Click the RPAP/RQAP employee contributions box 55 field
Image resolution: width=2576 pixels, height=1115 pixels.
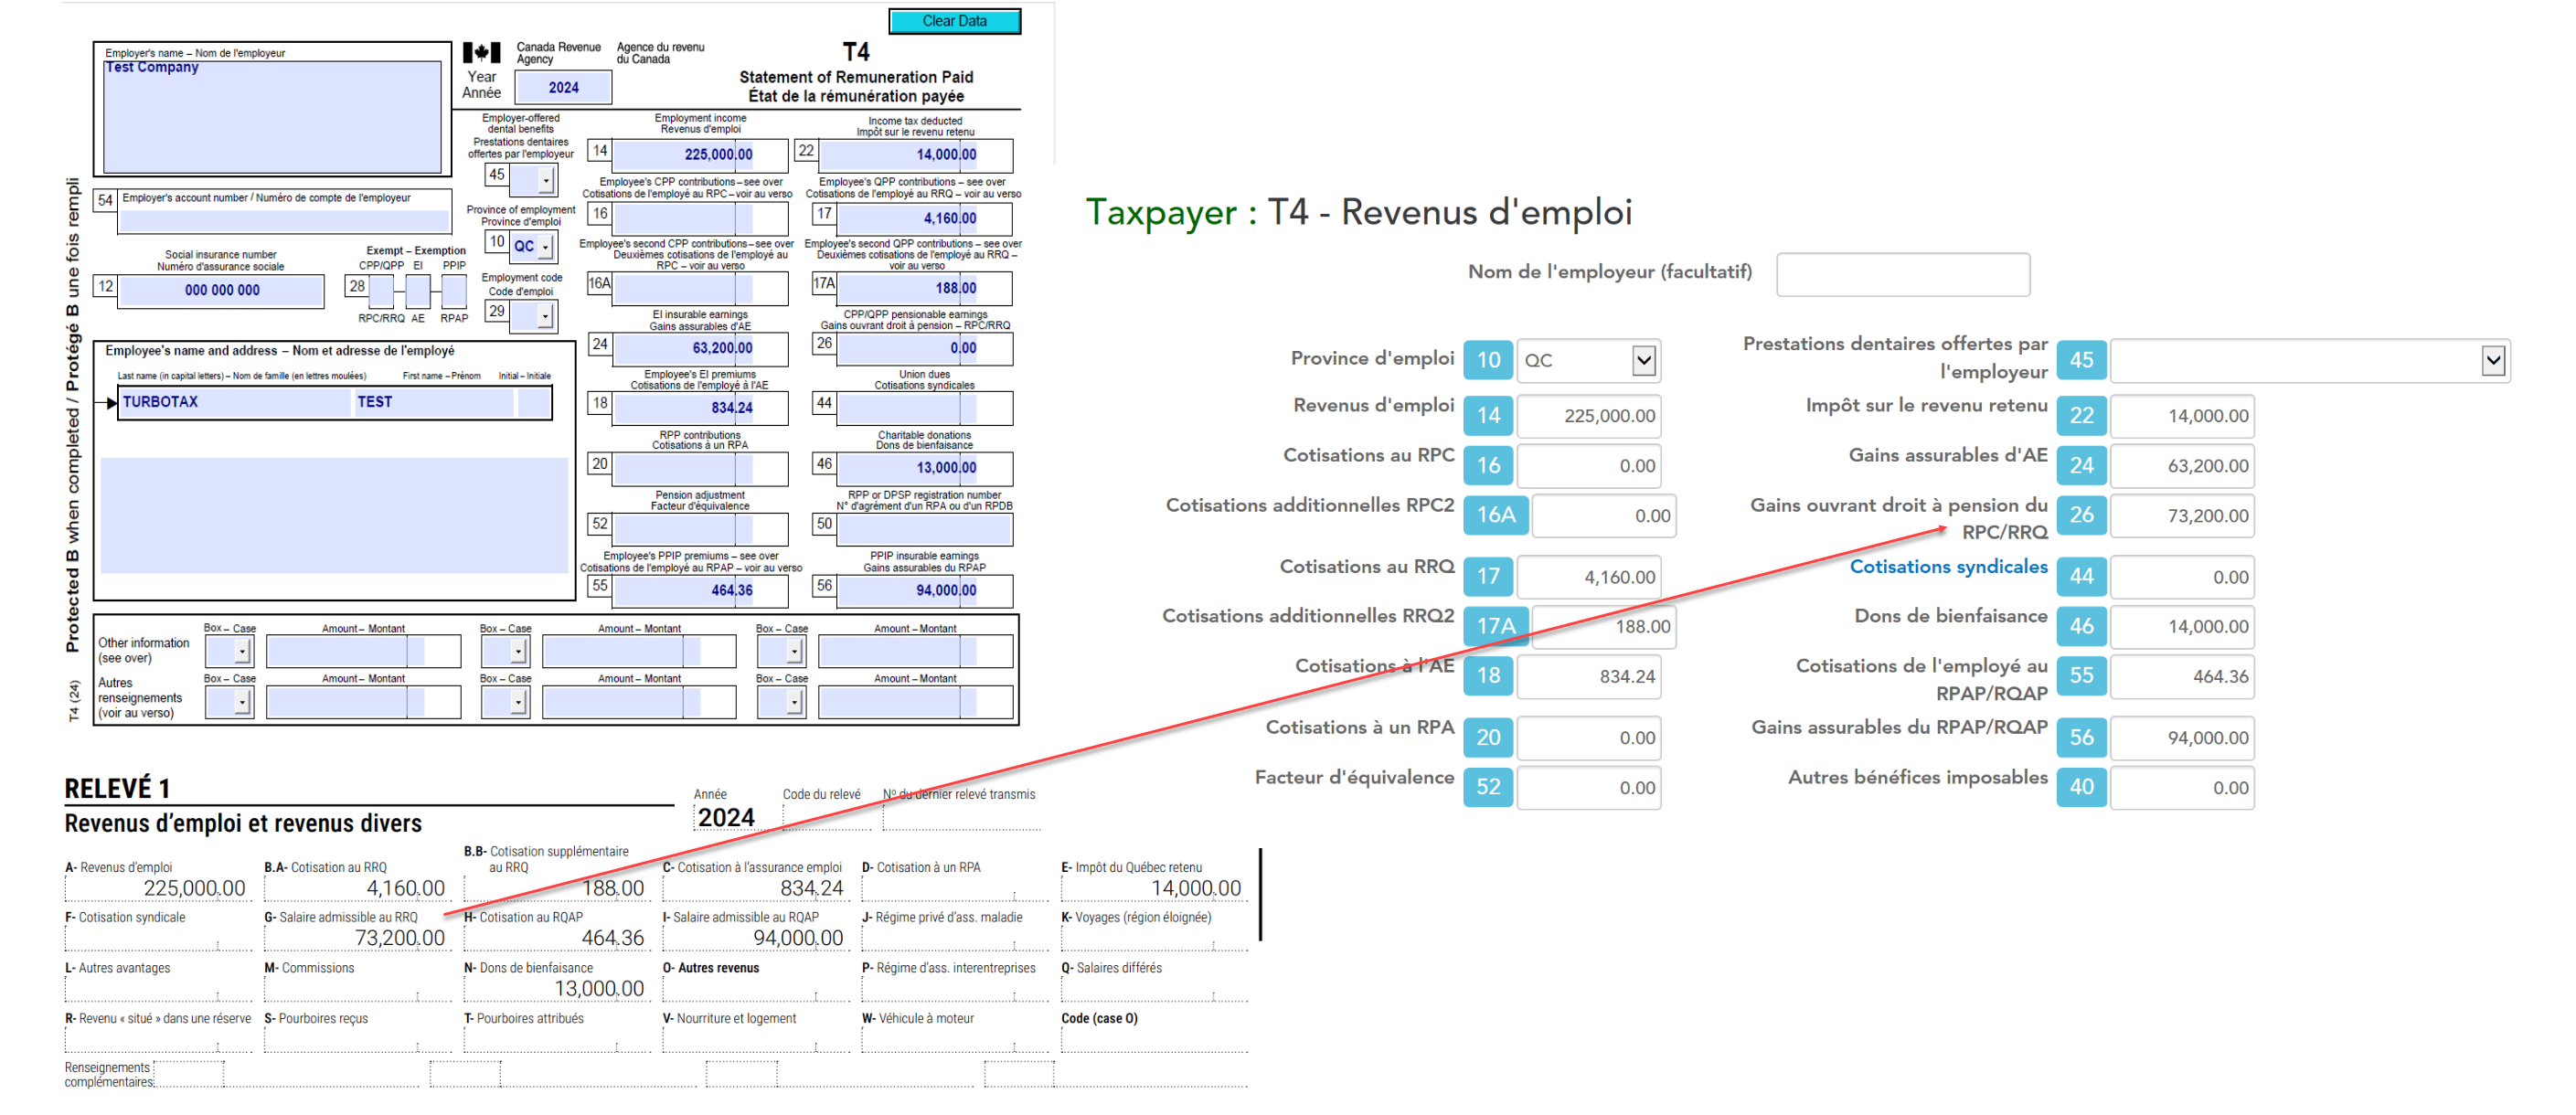click(2182, 677)
